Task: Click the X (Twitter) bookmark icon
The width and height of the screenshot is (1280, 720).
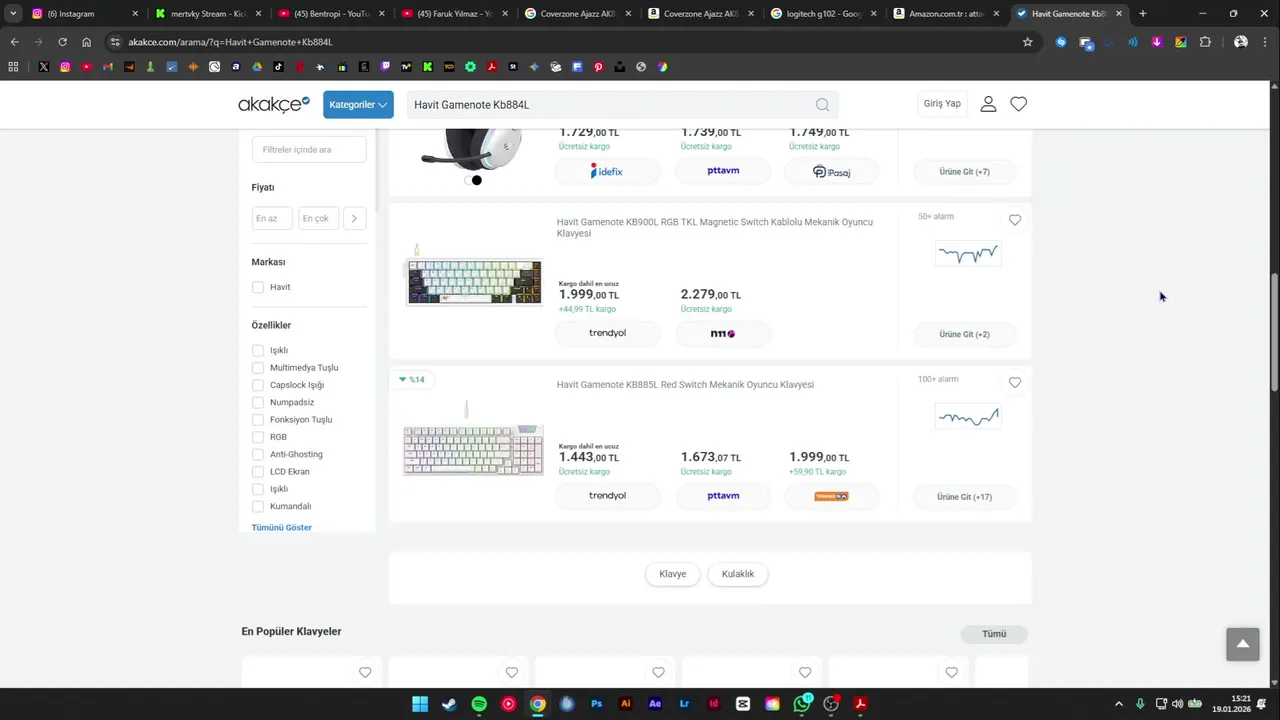Action: tap(44, 67)
